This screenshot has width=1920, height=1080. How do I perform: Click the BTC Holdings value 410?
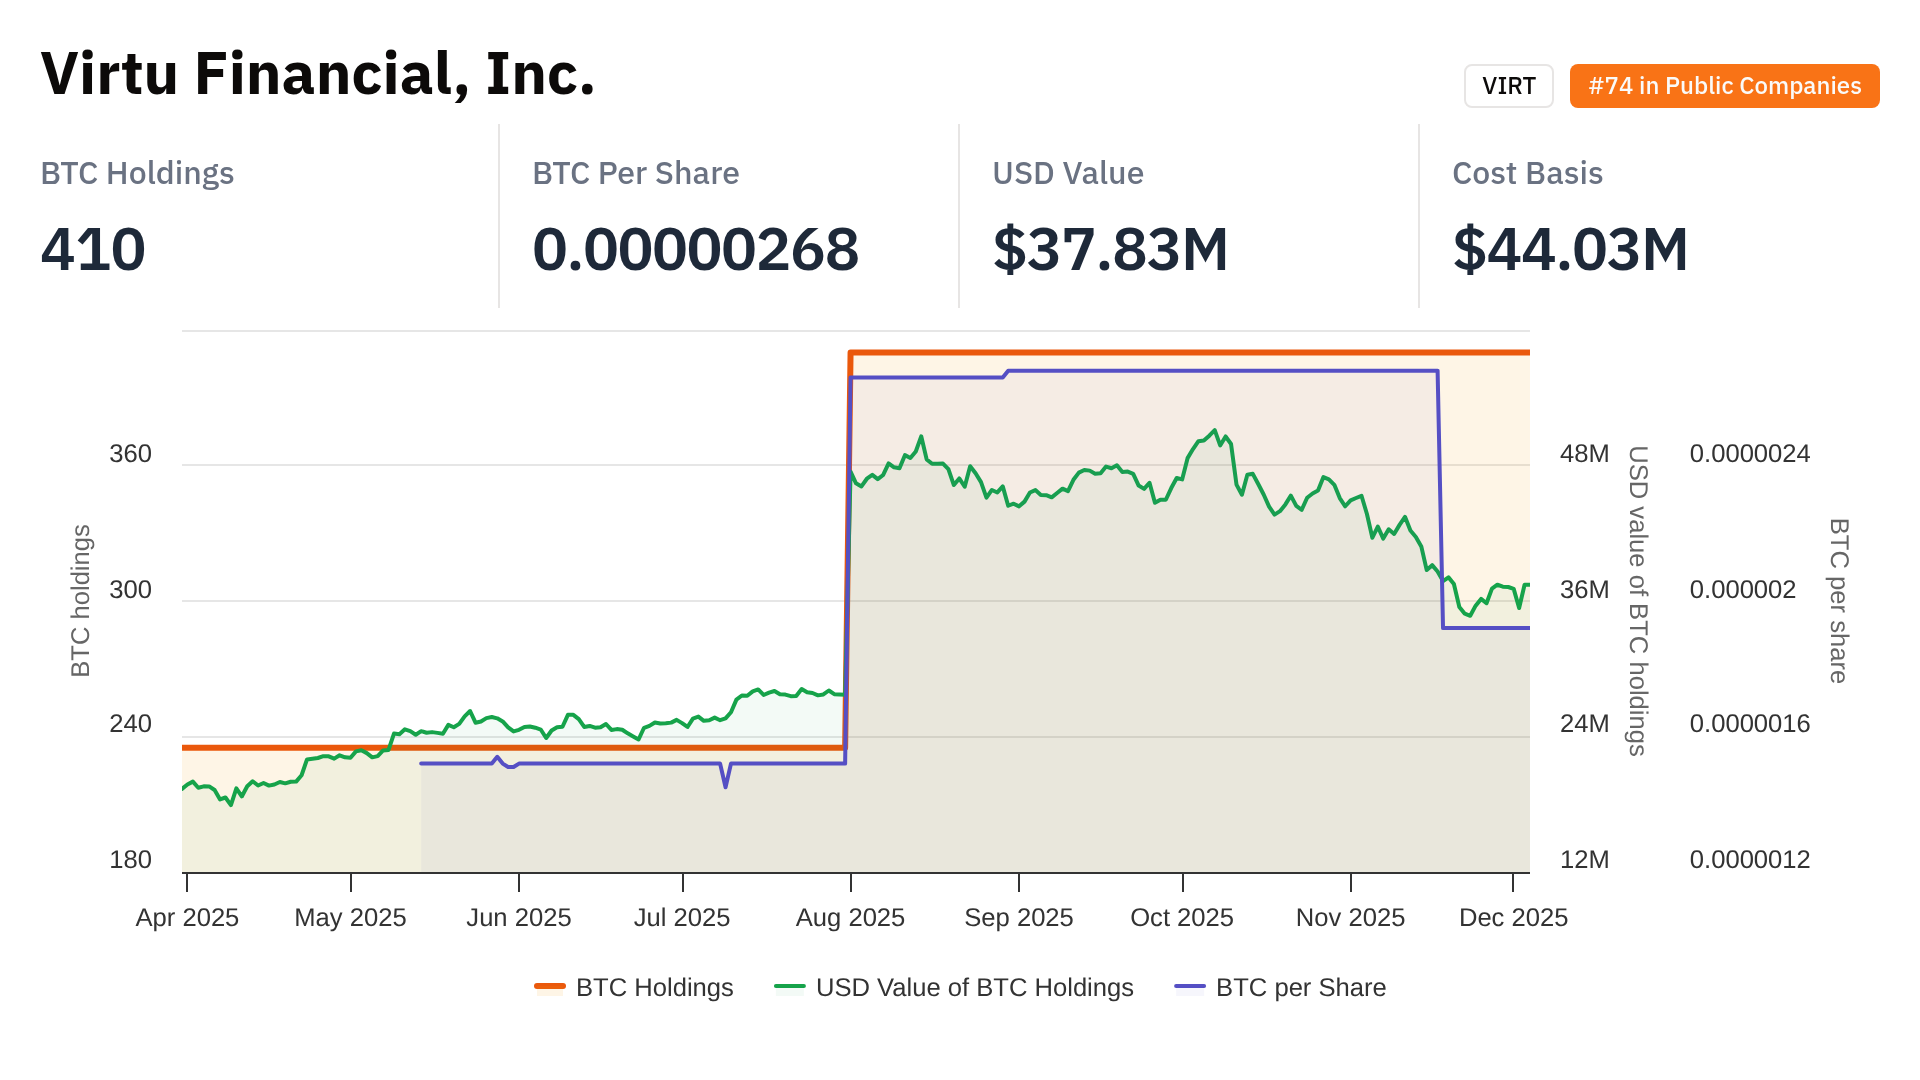click(x=93, y=249)
